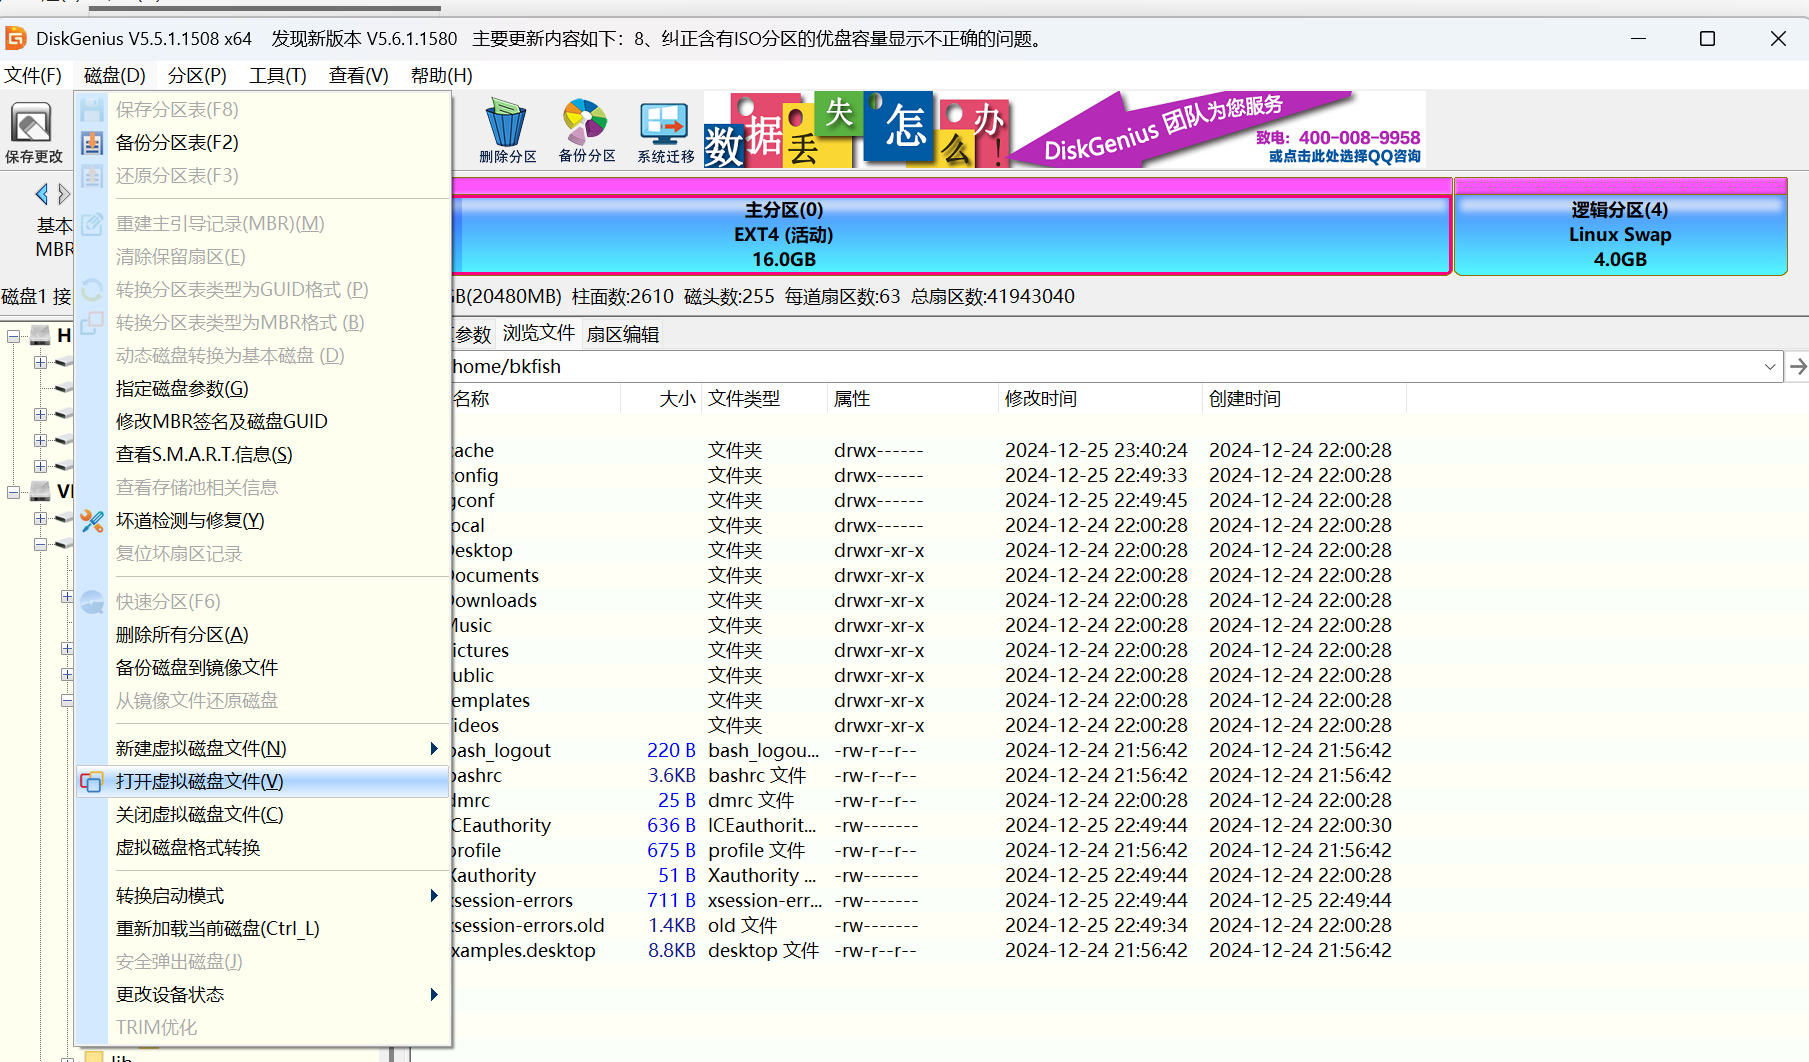Screen dimensions: 1809x1062
Task: Open 查看S.M.A.R.T.信息(S) entry
Action: click(263, 455)
